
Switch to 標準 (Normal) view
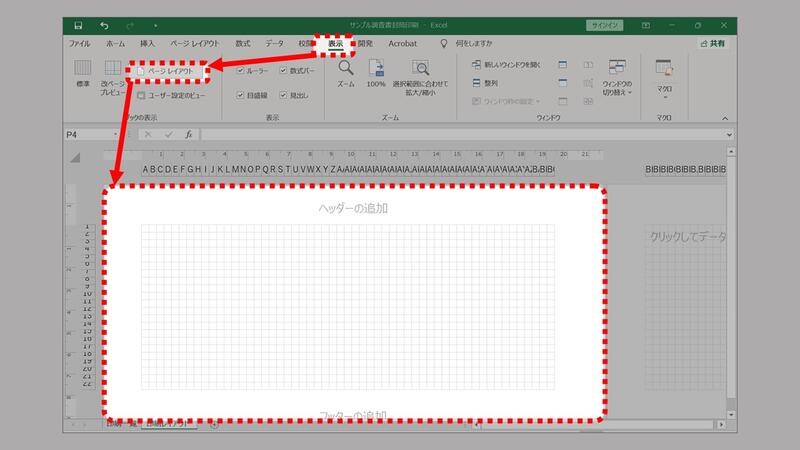pos(83,73)
